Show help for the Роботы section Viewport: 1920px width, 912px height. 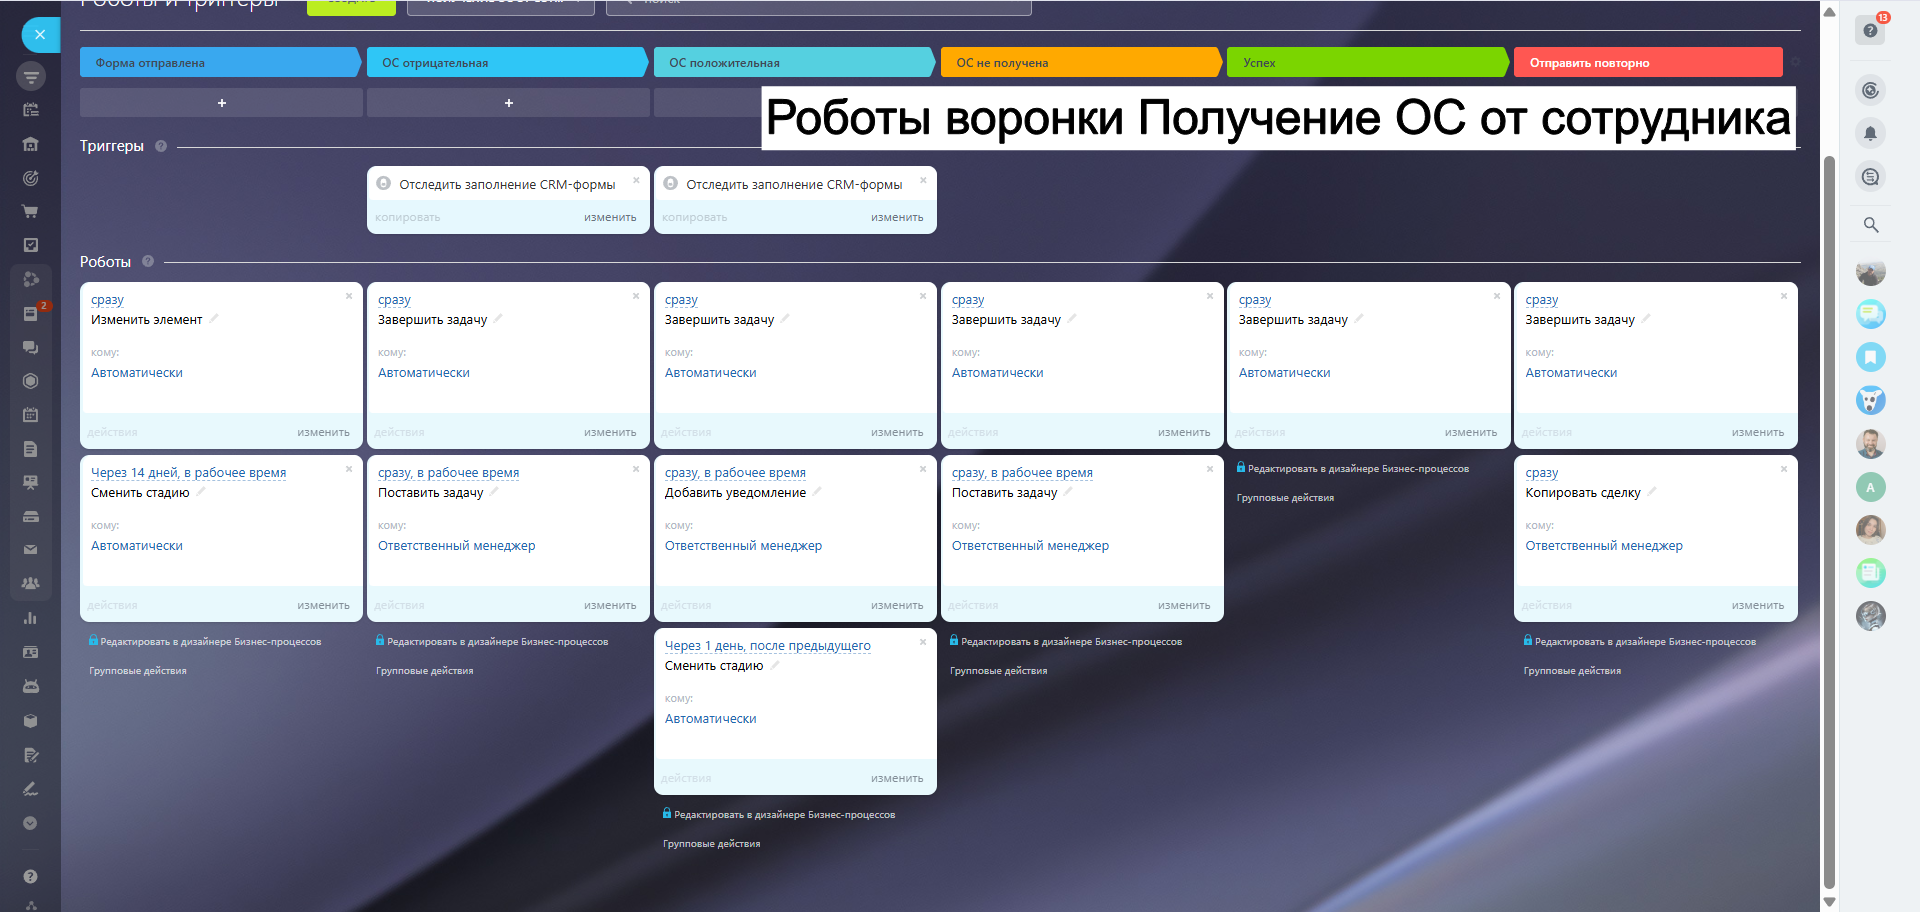[148, 261]
